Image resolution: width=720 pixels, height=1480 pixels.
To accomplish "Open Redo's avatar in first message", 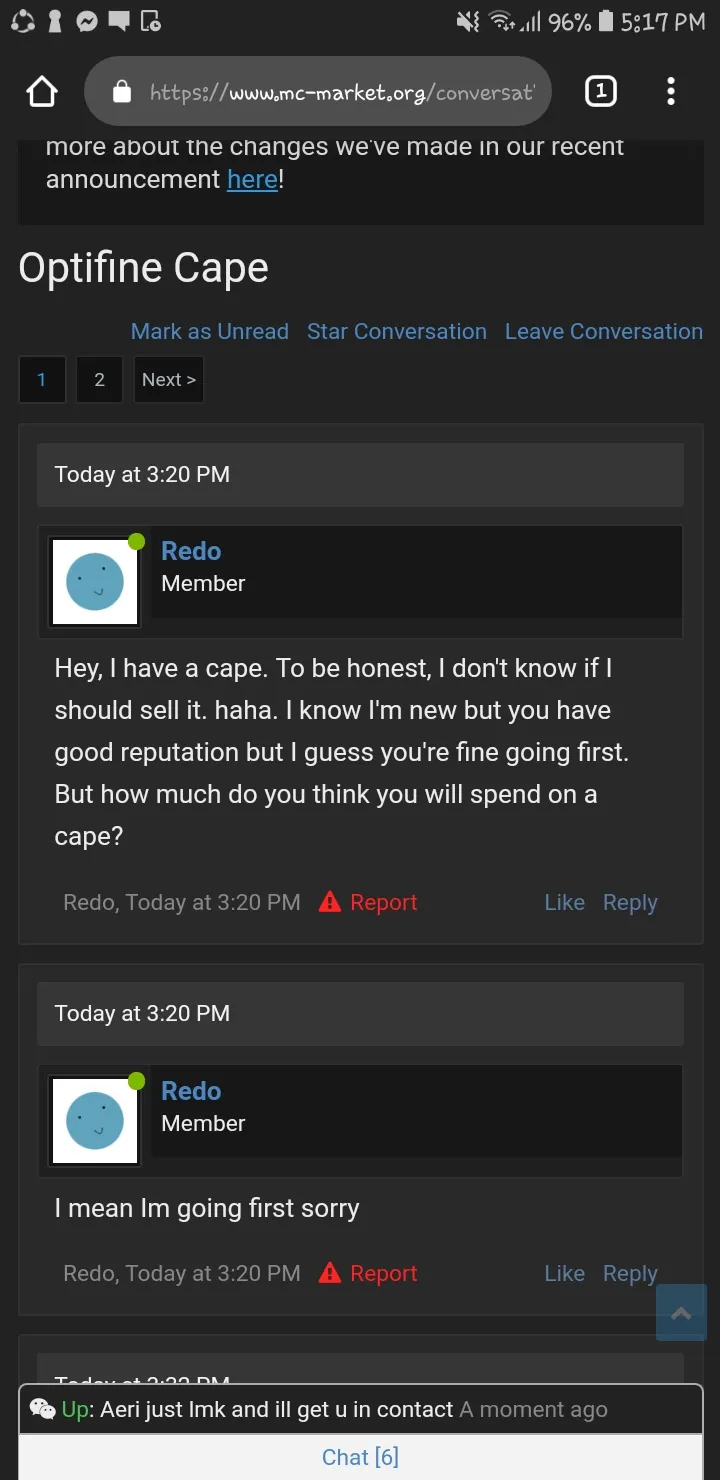I will tap(95, 582).
